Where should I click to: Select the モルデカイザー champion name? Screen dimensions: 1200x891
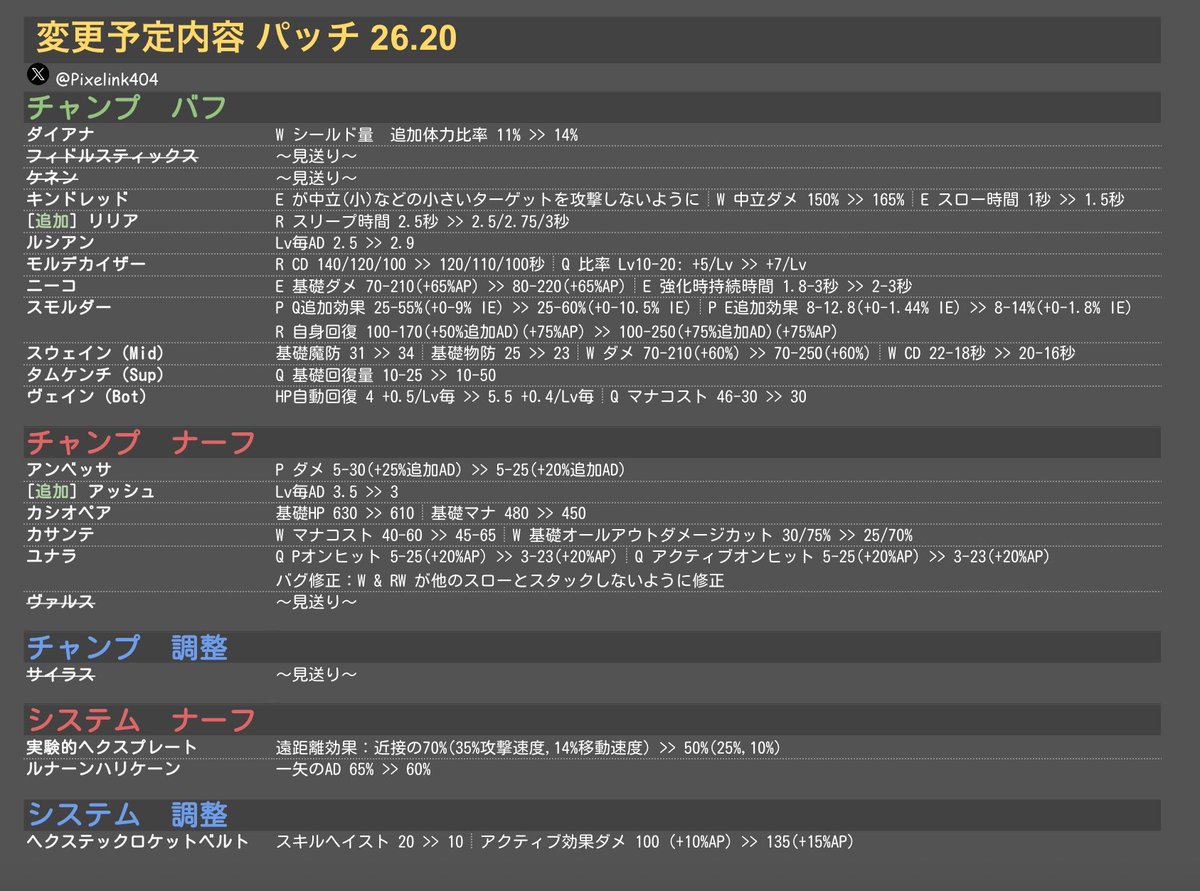pyautogui.click(x=86, y=264)
